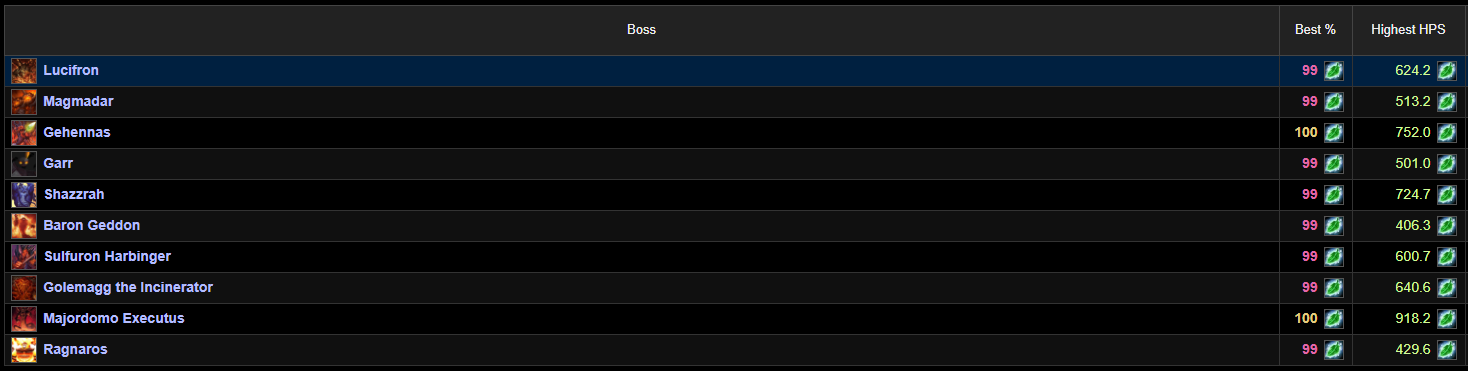Sort table by Best % column header

[1316, 30]
